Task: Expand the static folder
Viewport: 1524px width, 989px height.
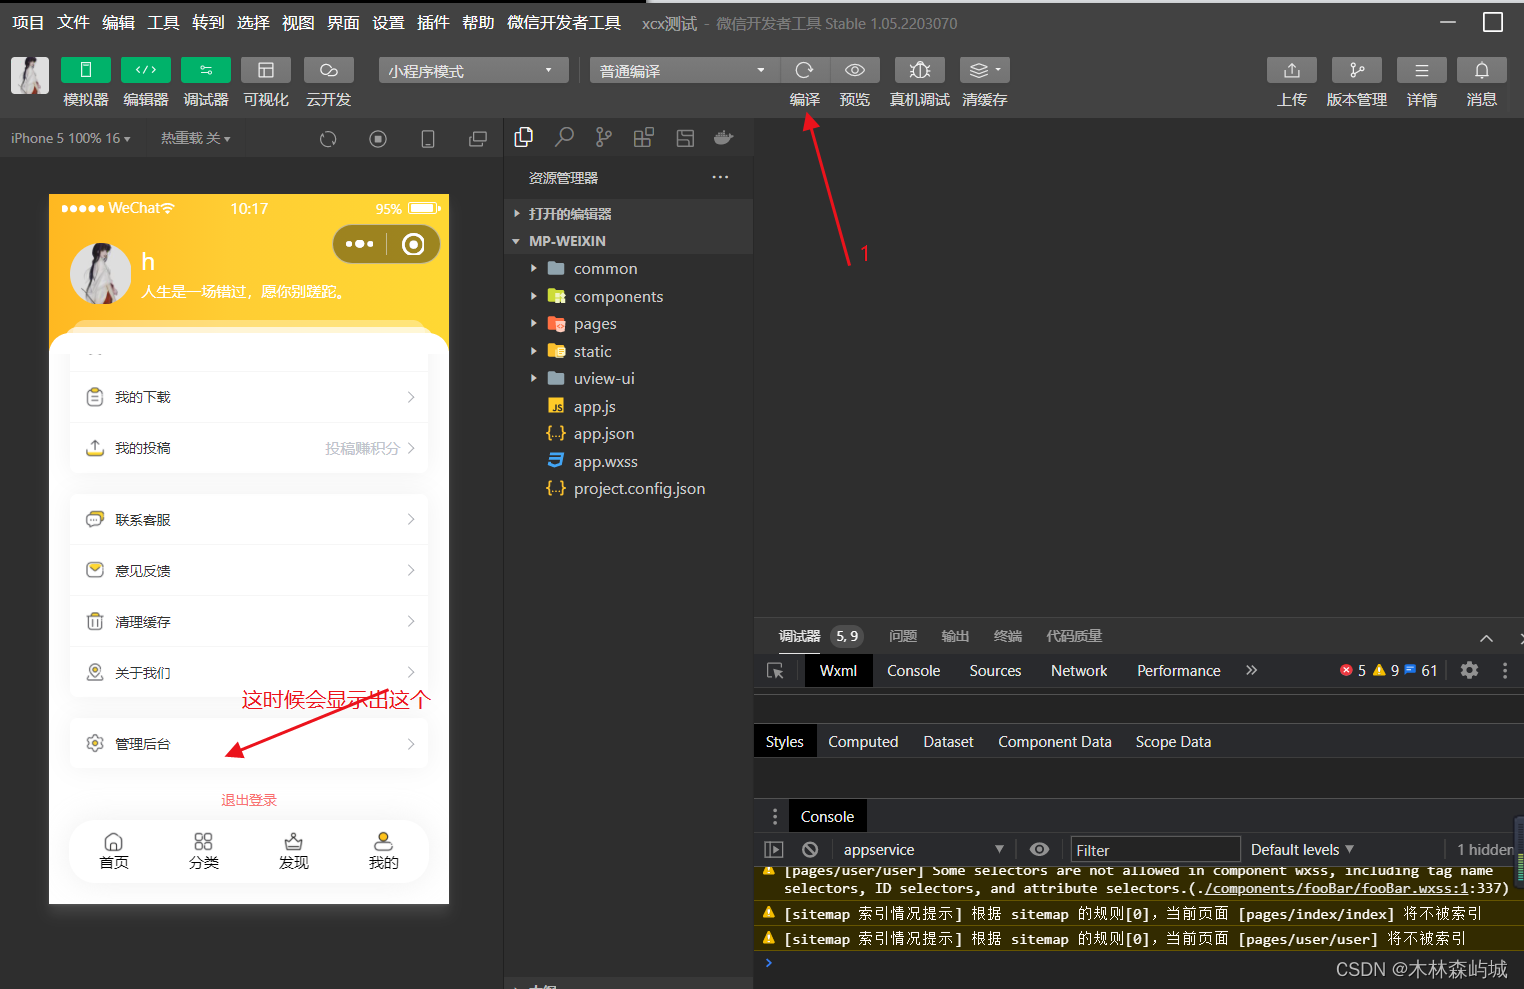Action: coord(628,351)
